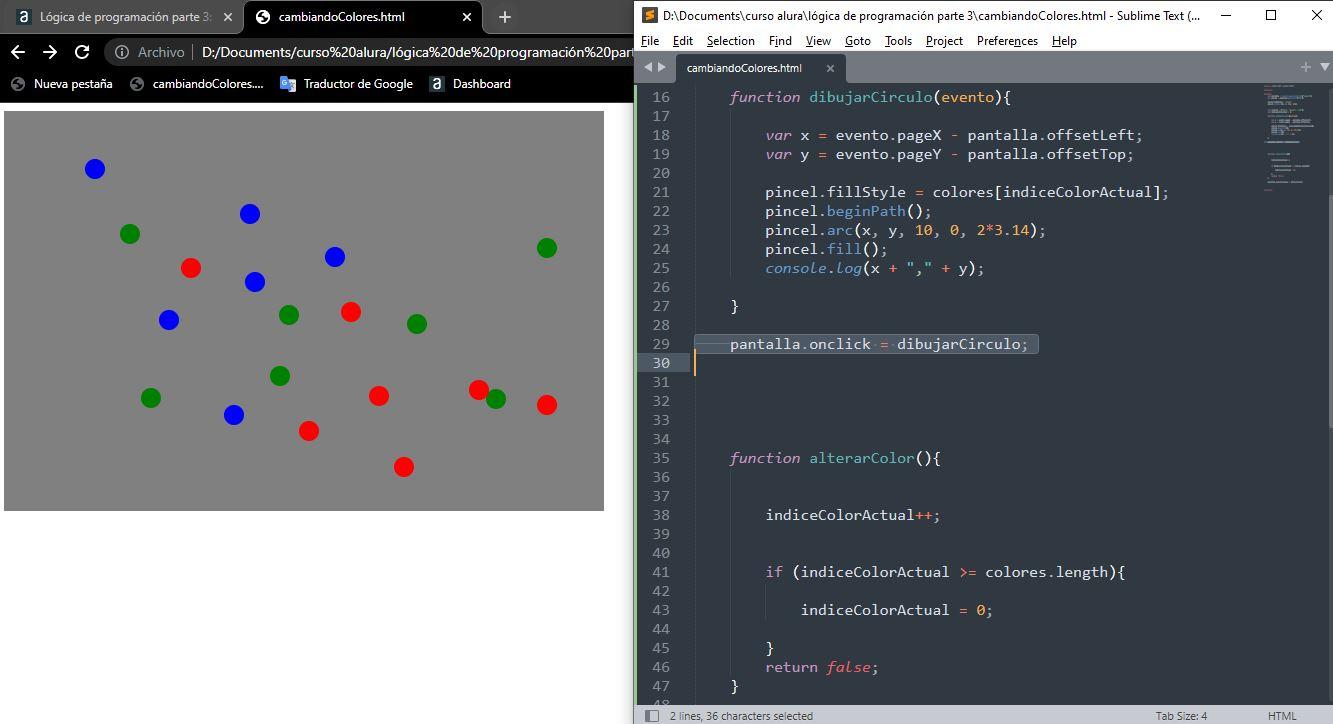Click 'indiceColorActual = 0;' line
The width and height of the screenshot is (1333, 724).
[x=897, y=610]
